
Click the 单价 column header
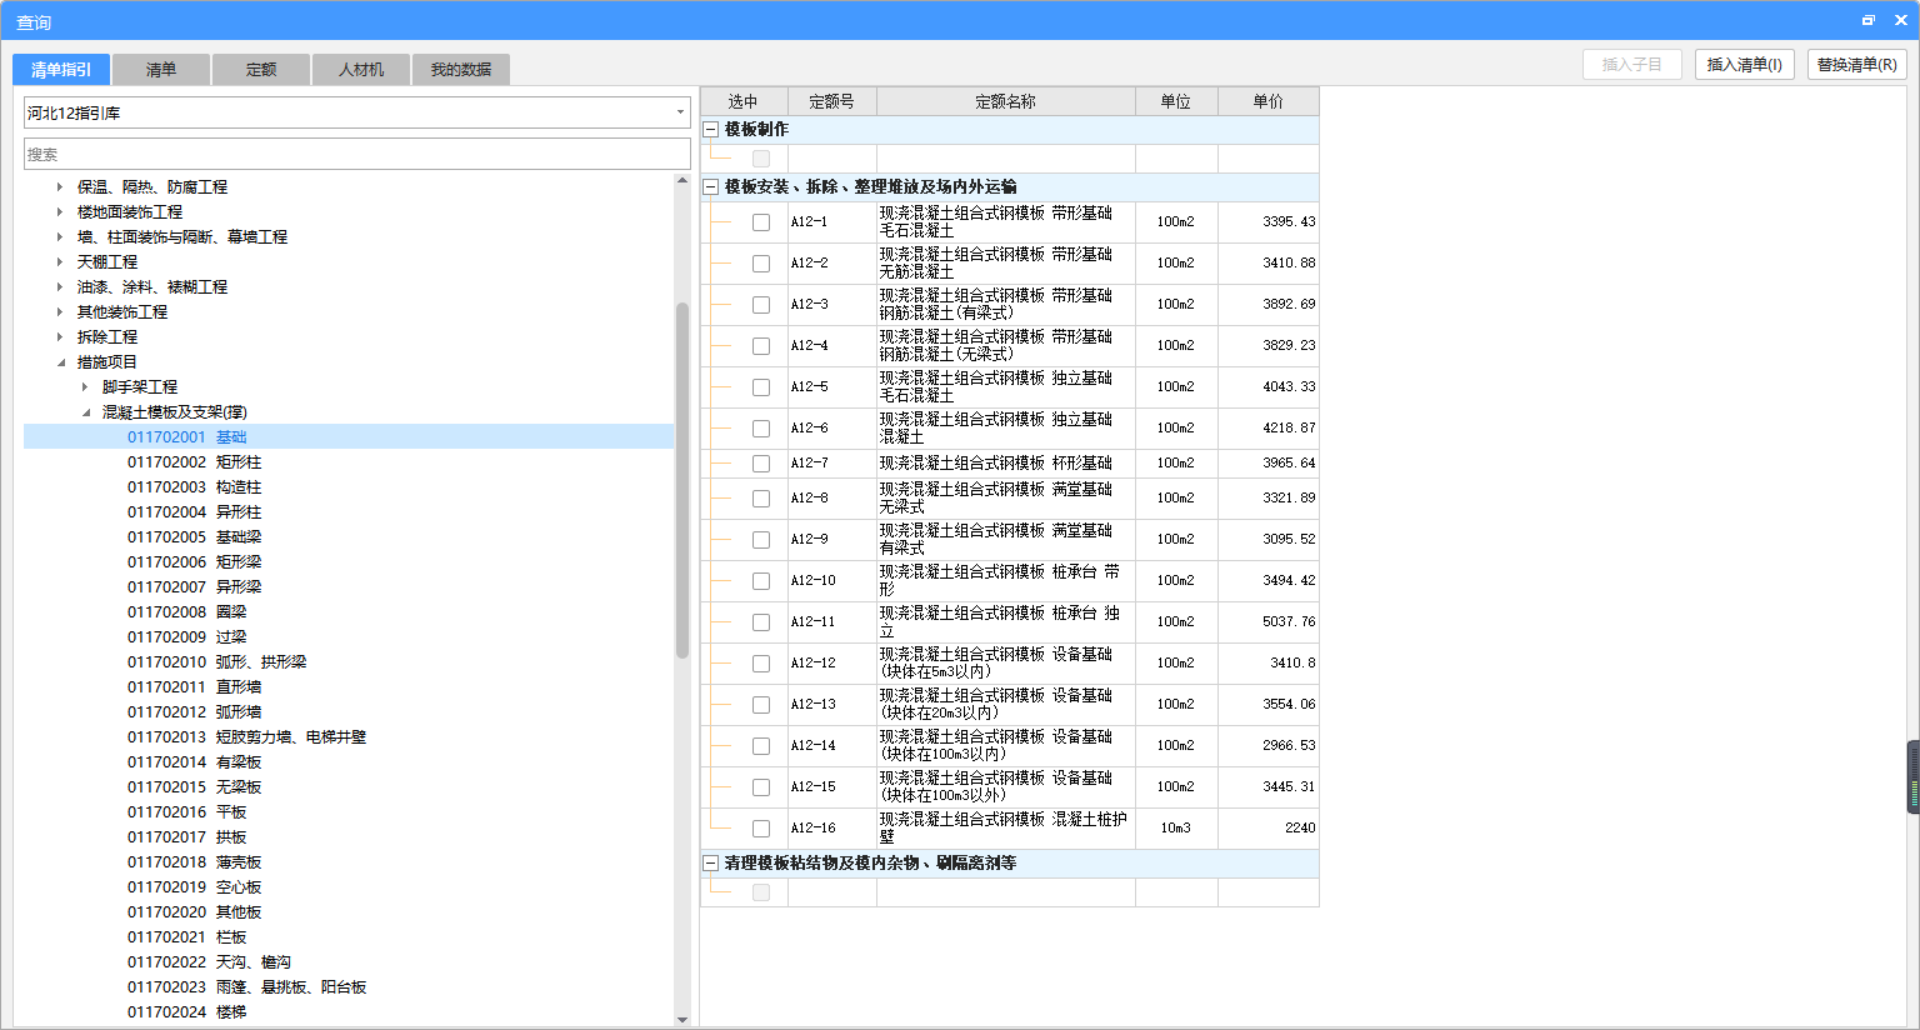coord(1268,101)
